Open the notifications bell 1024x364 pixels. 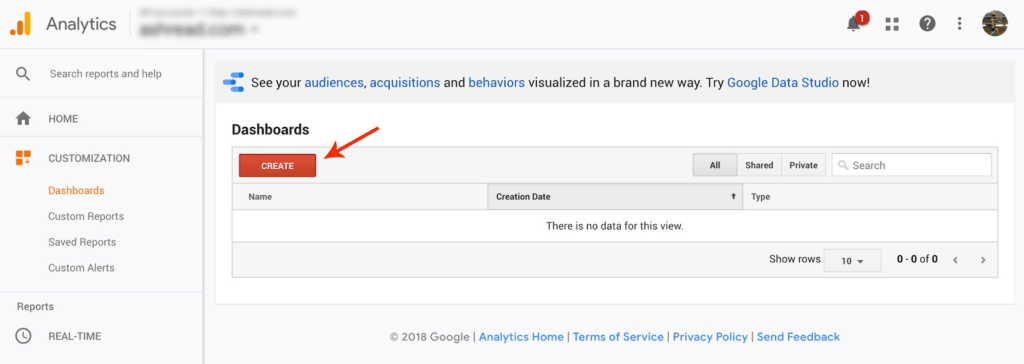[854, 25]
